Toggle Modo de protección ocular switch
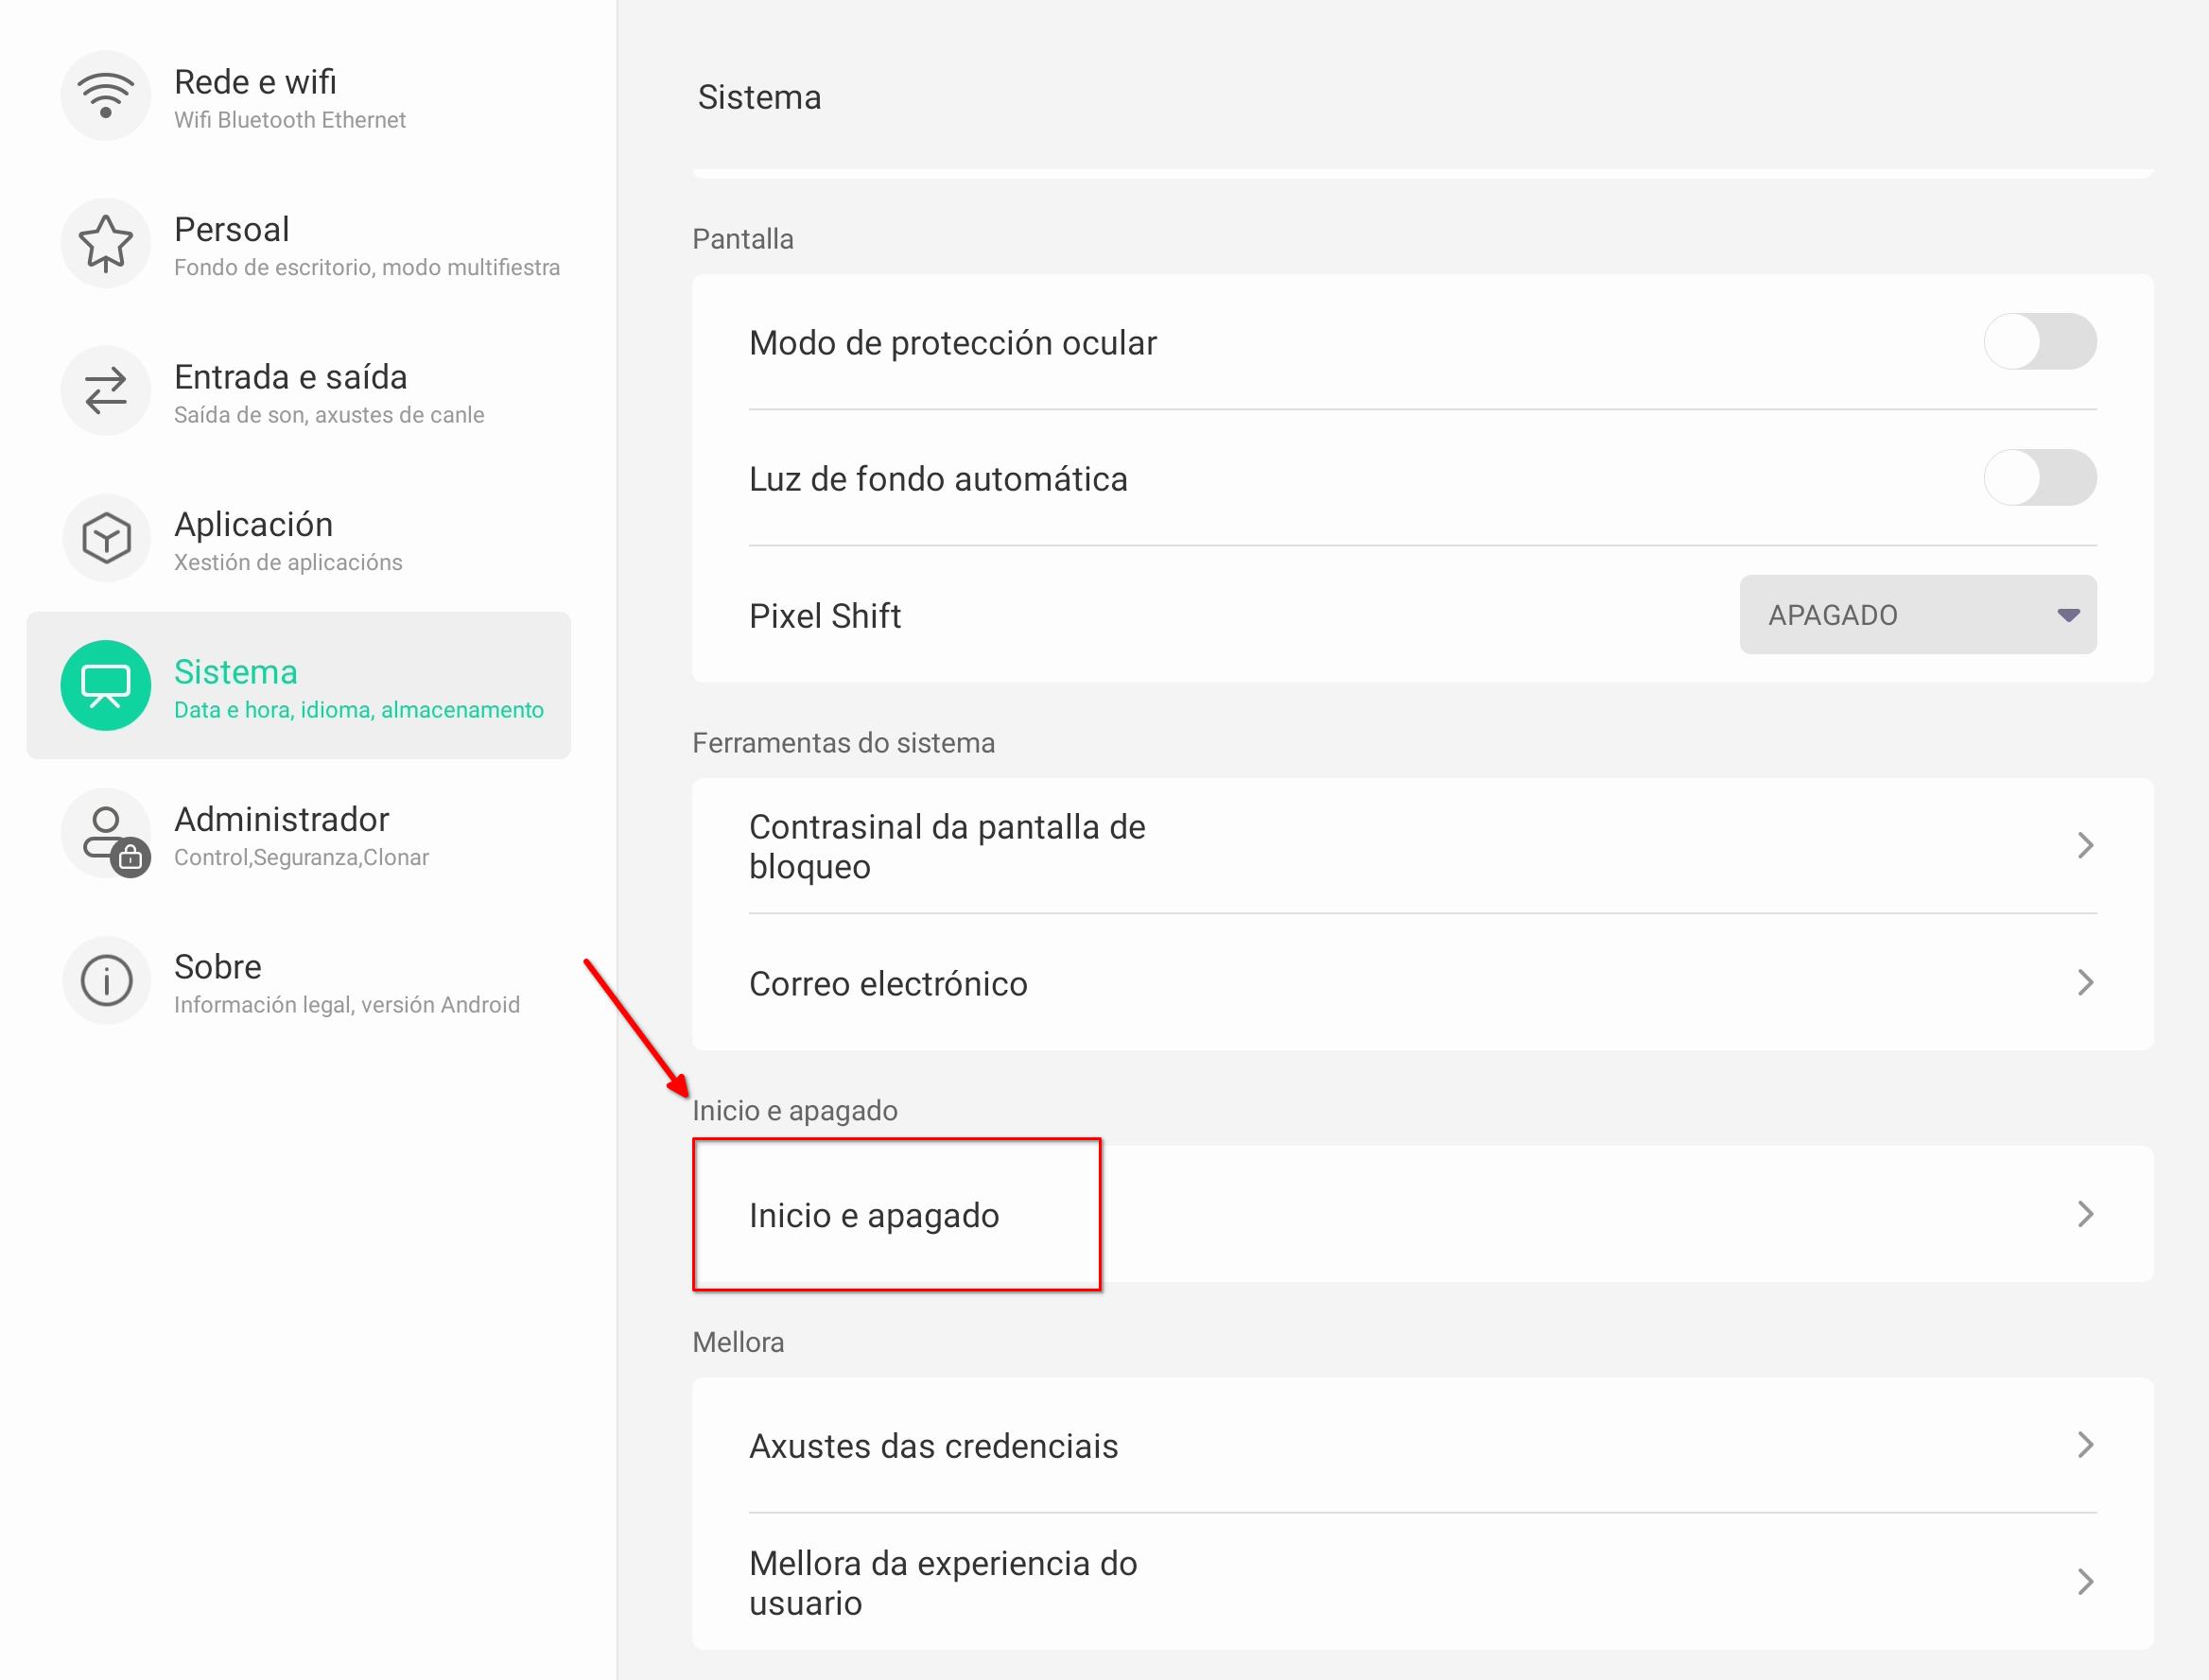Image resolution: width=2209 pixels, height=1680 pixels. (2039, 342)
